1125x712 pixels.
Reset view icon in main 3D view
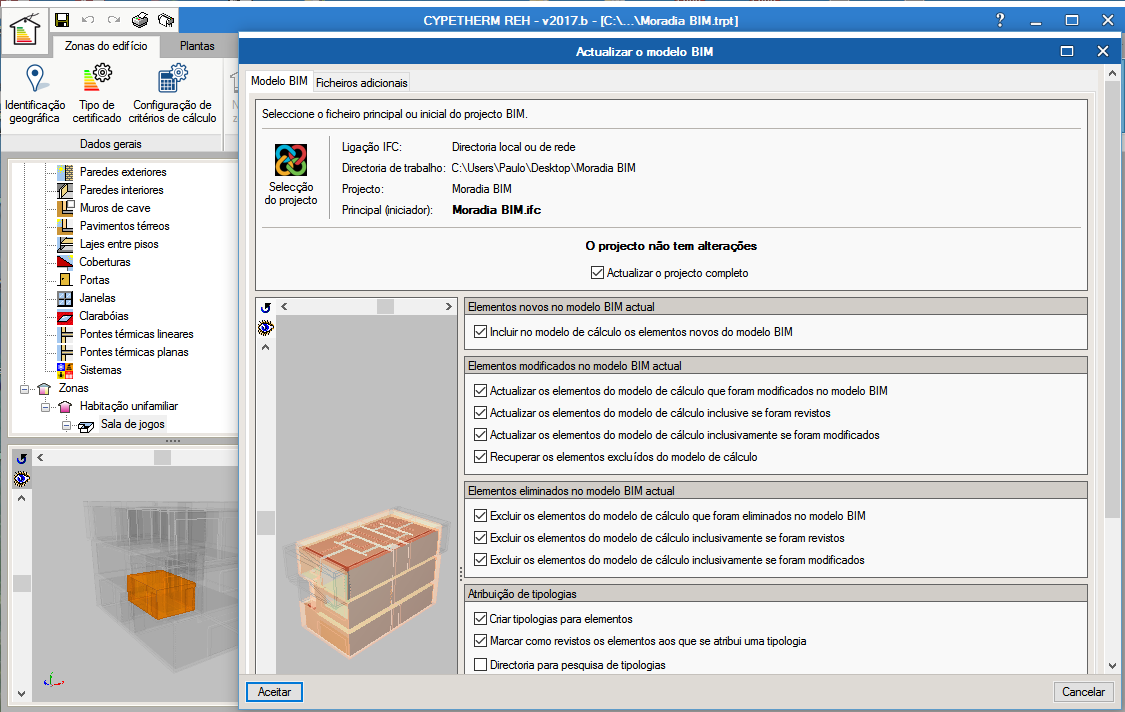(22, 458)
